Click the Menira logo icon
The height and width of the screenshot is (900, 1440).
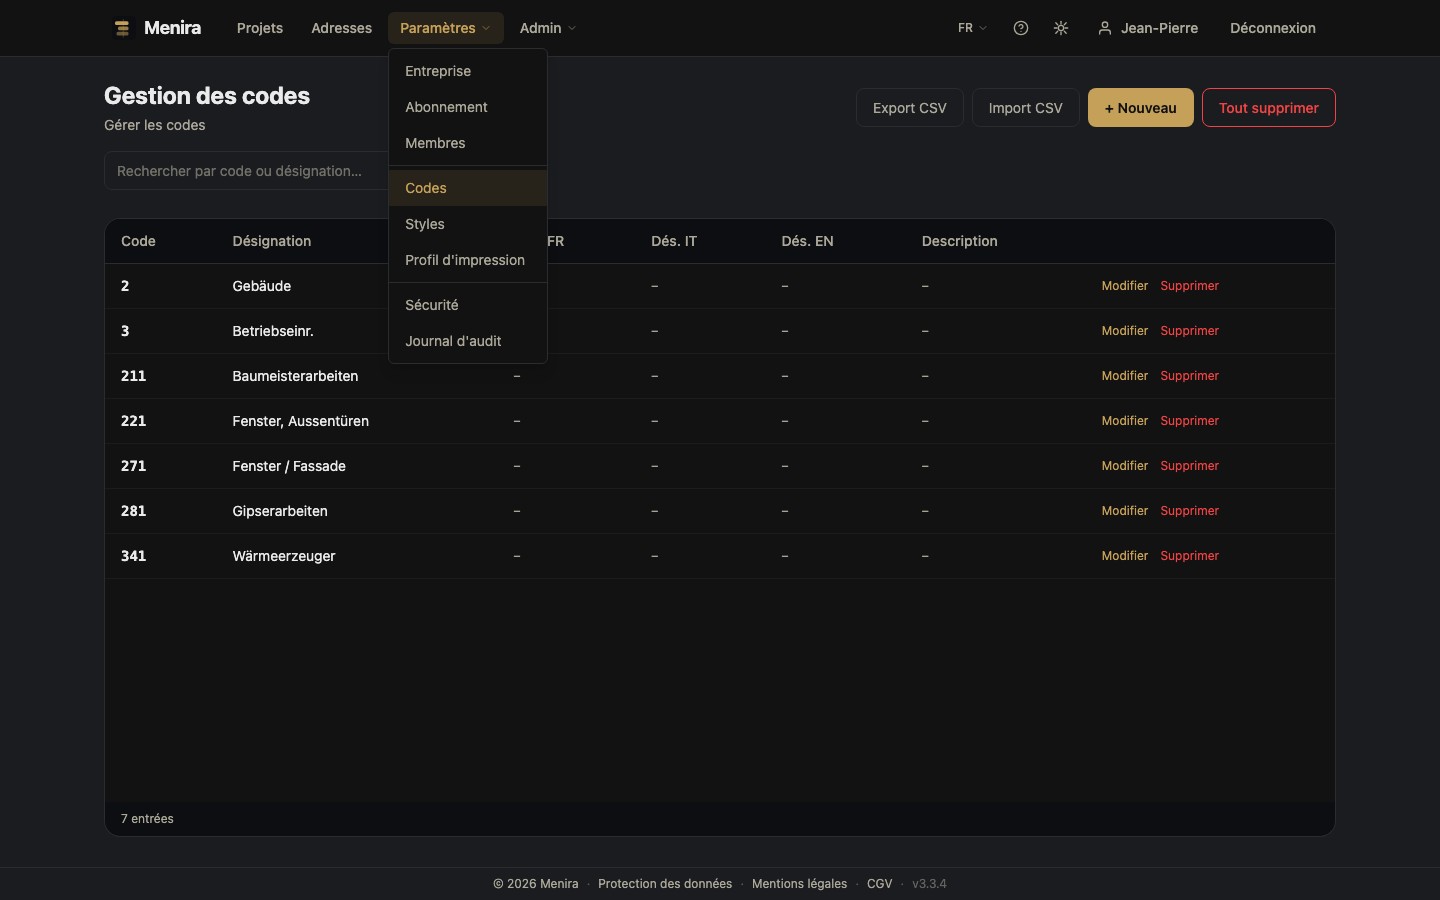(122, 28)
